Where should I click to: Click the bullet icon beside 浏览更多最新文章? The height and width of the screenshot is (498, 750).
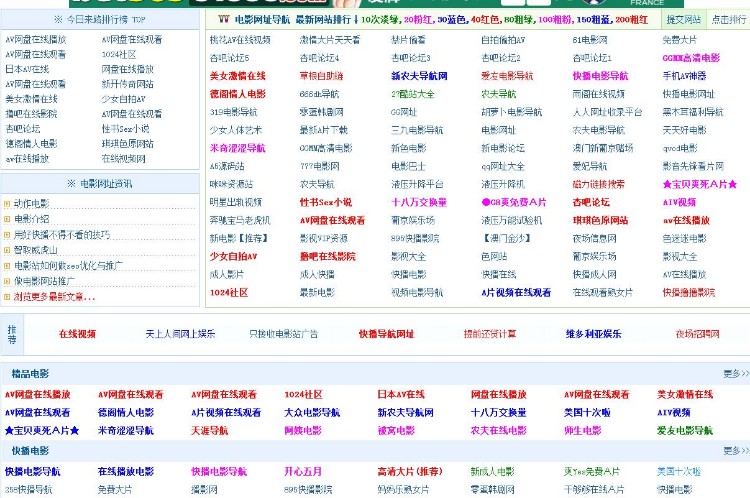7,297
